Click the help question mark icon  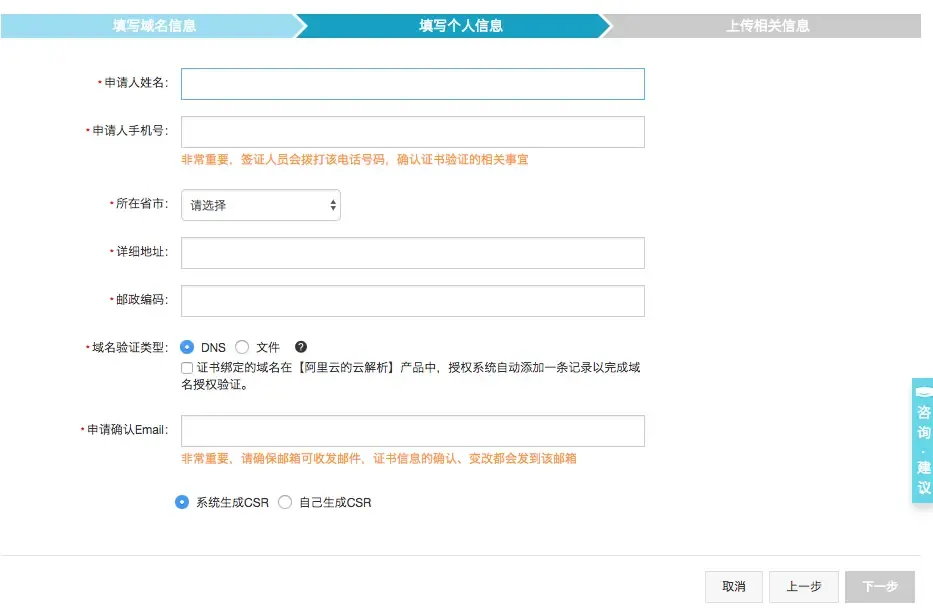[301, 347]
